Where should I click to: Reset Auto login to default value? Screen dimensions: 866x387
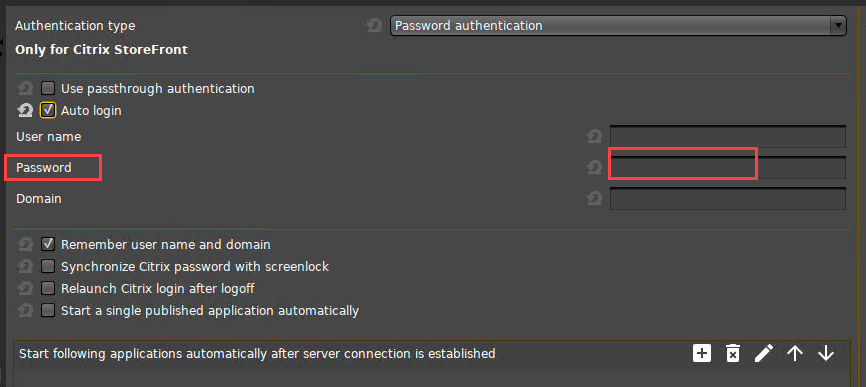point(25,111)
